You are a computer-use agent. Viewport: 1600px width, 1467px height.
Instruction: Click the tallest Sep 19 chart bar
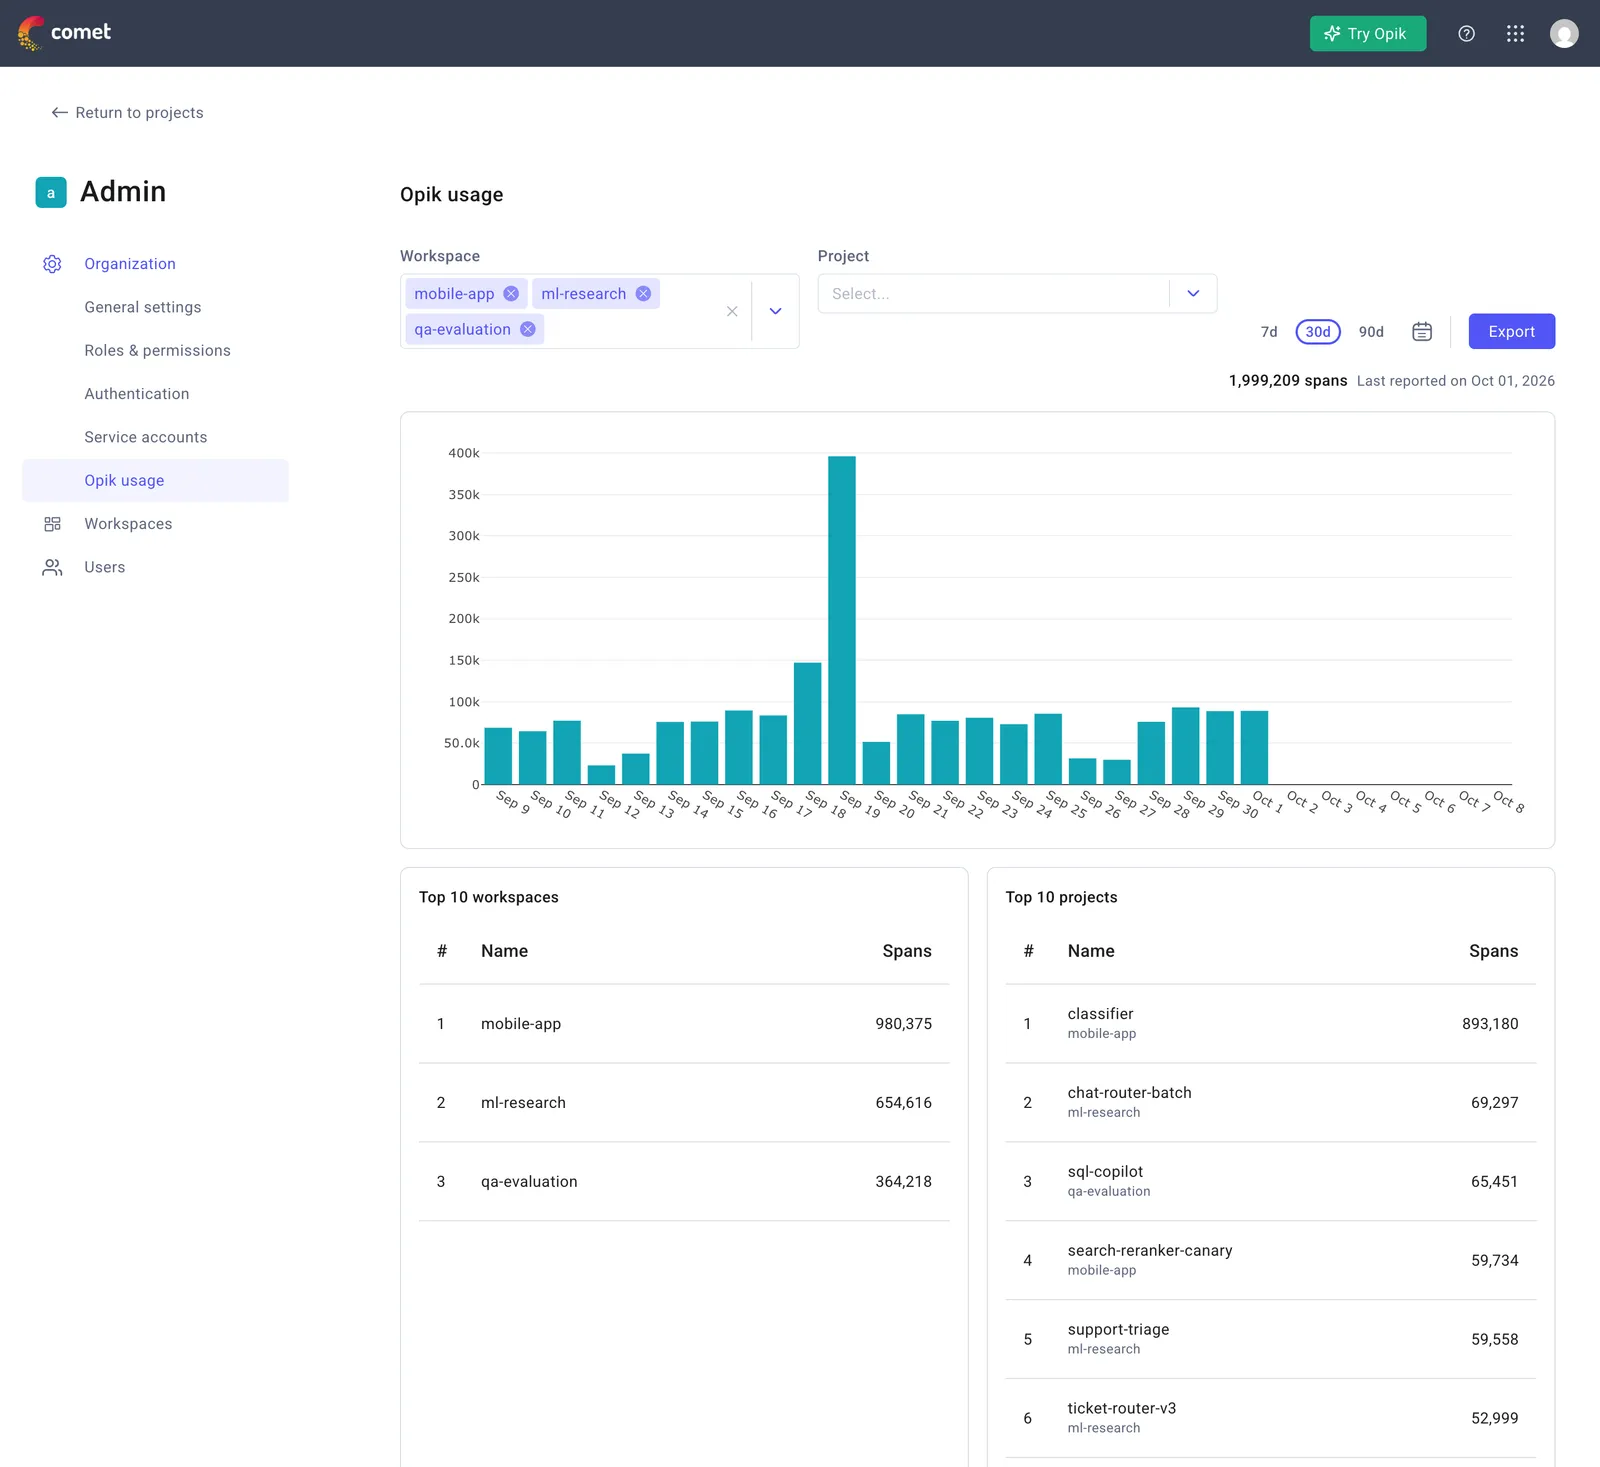842,620
